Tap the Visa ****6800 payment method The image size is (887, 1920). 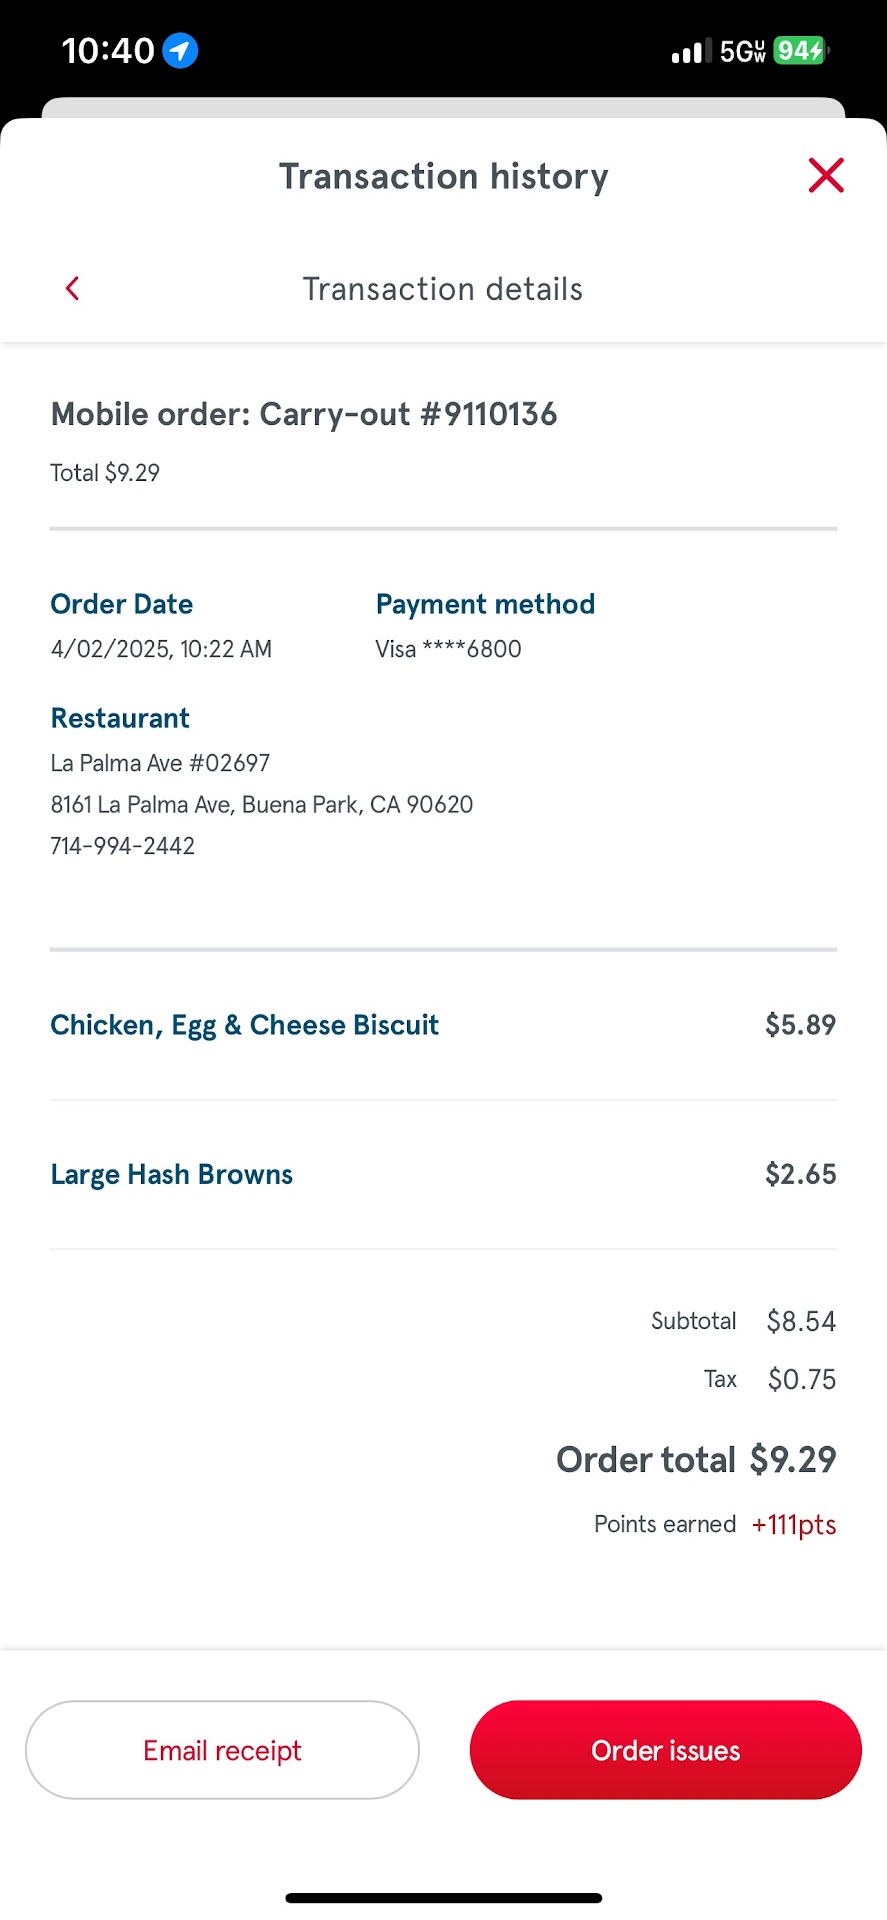tap(448, 649)
